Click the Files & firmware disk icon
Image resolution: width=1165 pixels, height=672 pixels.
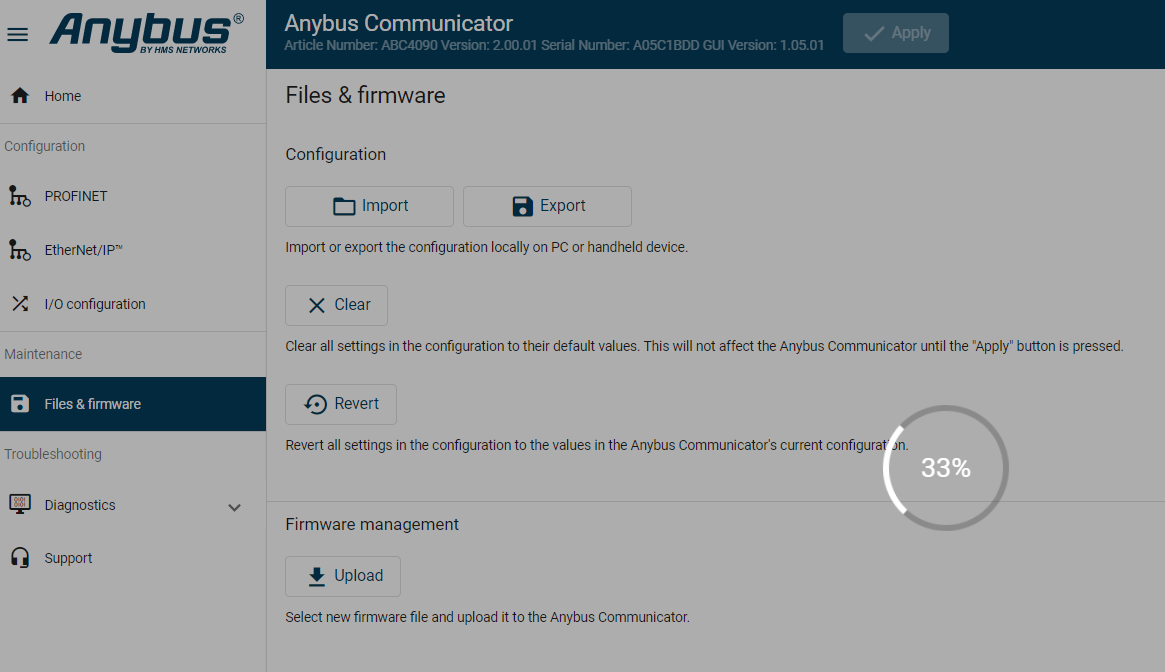point(20,404)
